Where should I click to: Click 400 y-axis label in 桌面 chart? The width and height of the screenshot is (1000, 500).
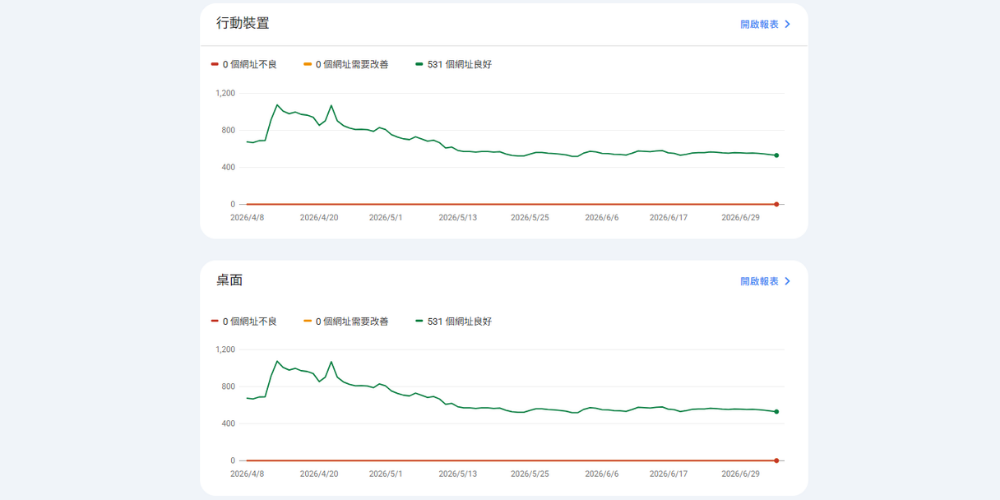[229, 423]
